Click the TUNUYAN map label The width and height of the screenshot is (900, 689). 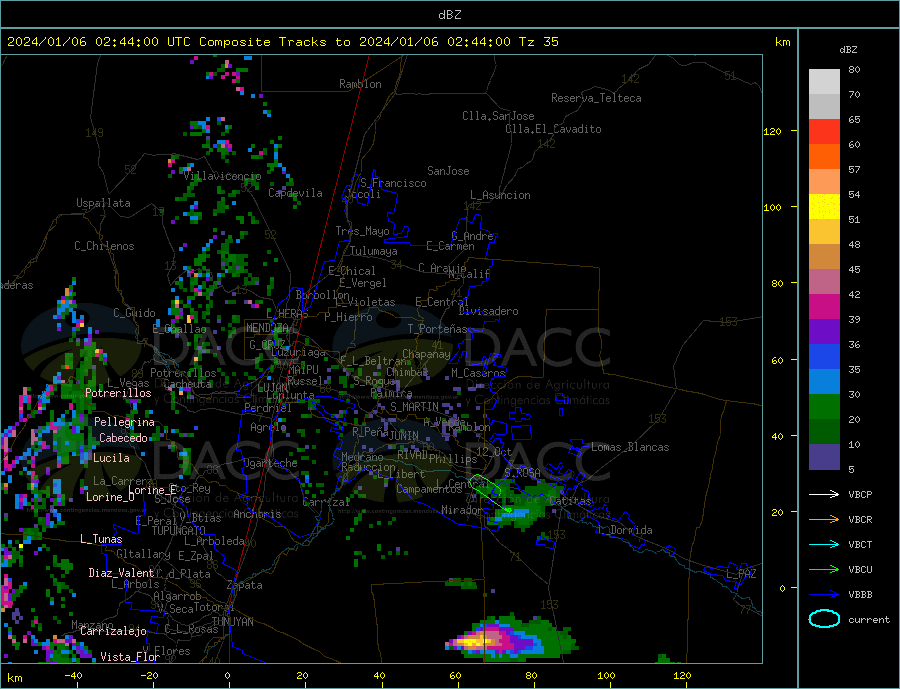tap(232, 622)
